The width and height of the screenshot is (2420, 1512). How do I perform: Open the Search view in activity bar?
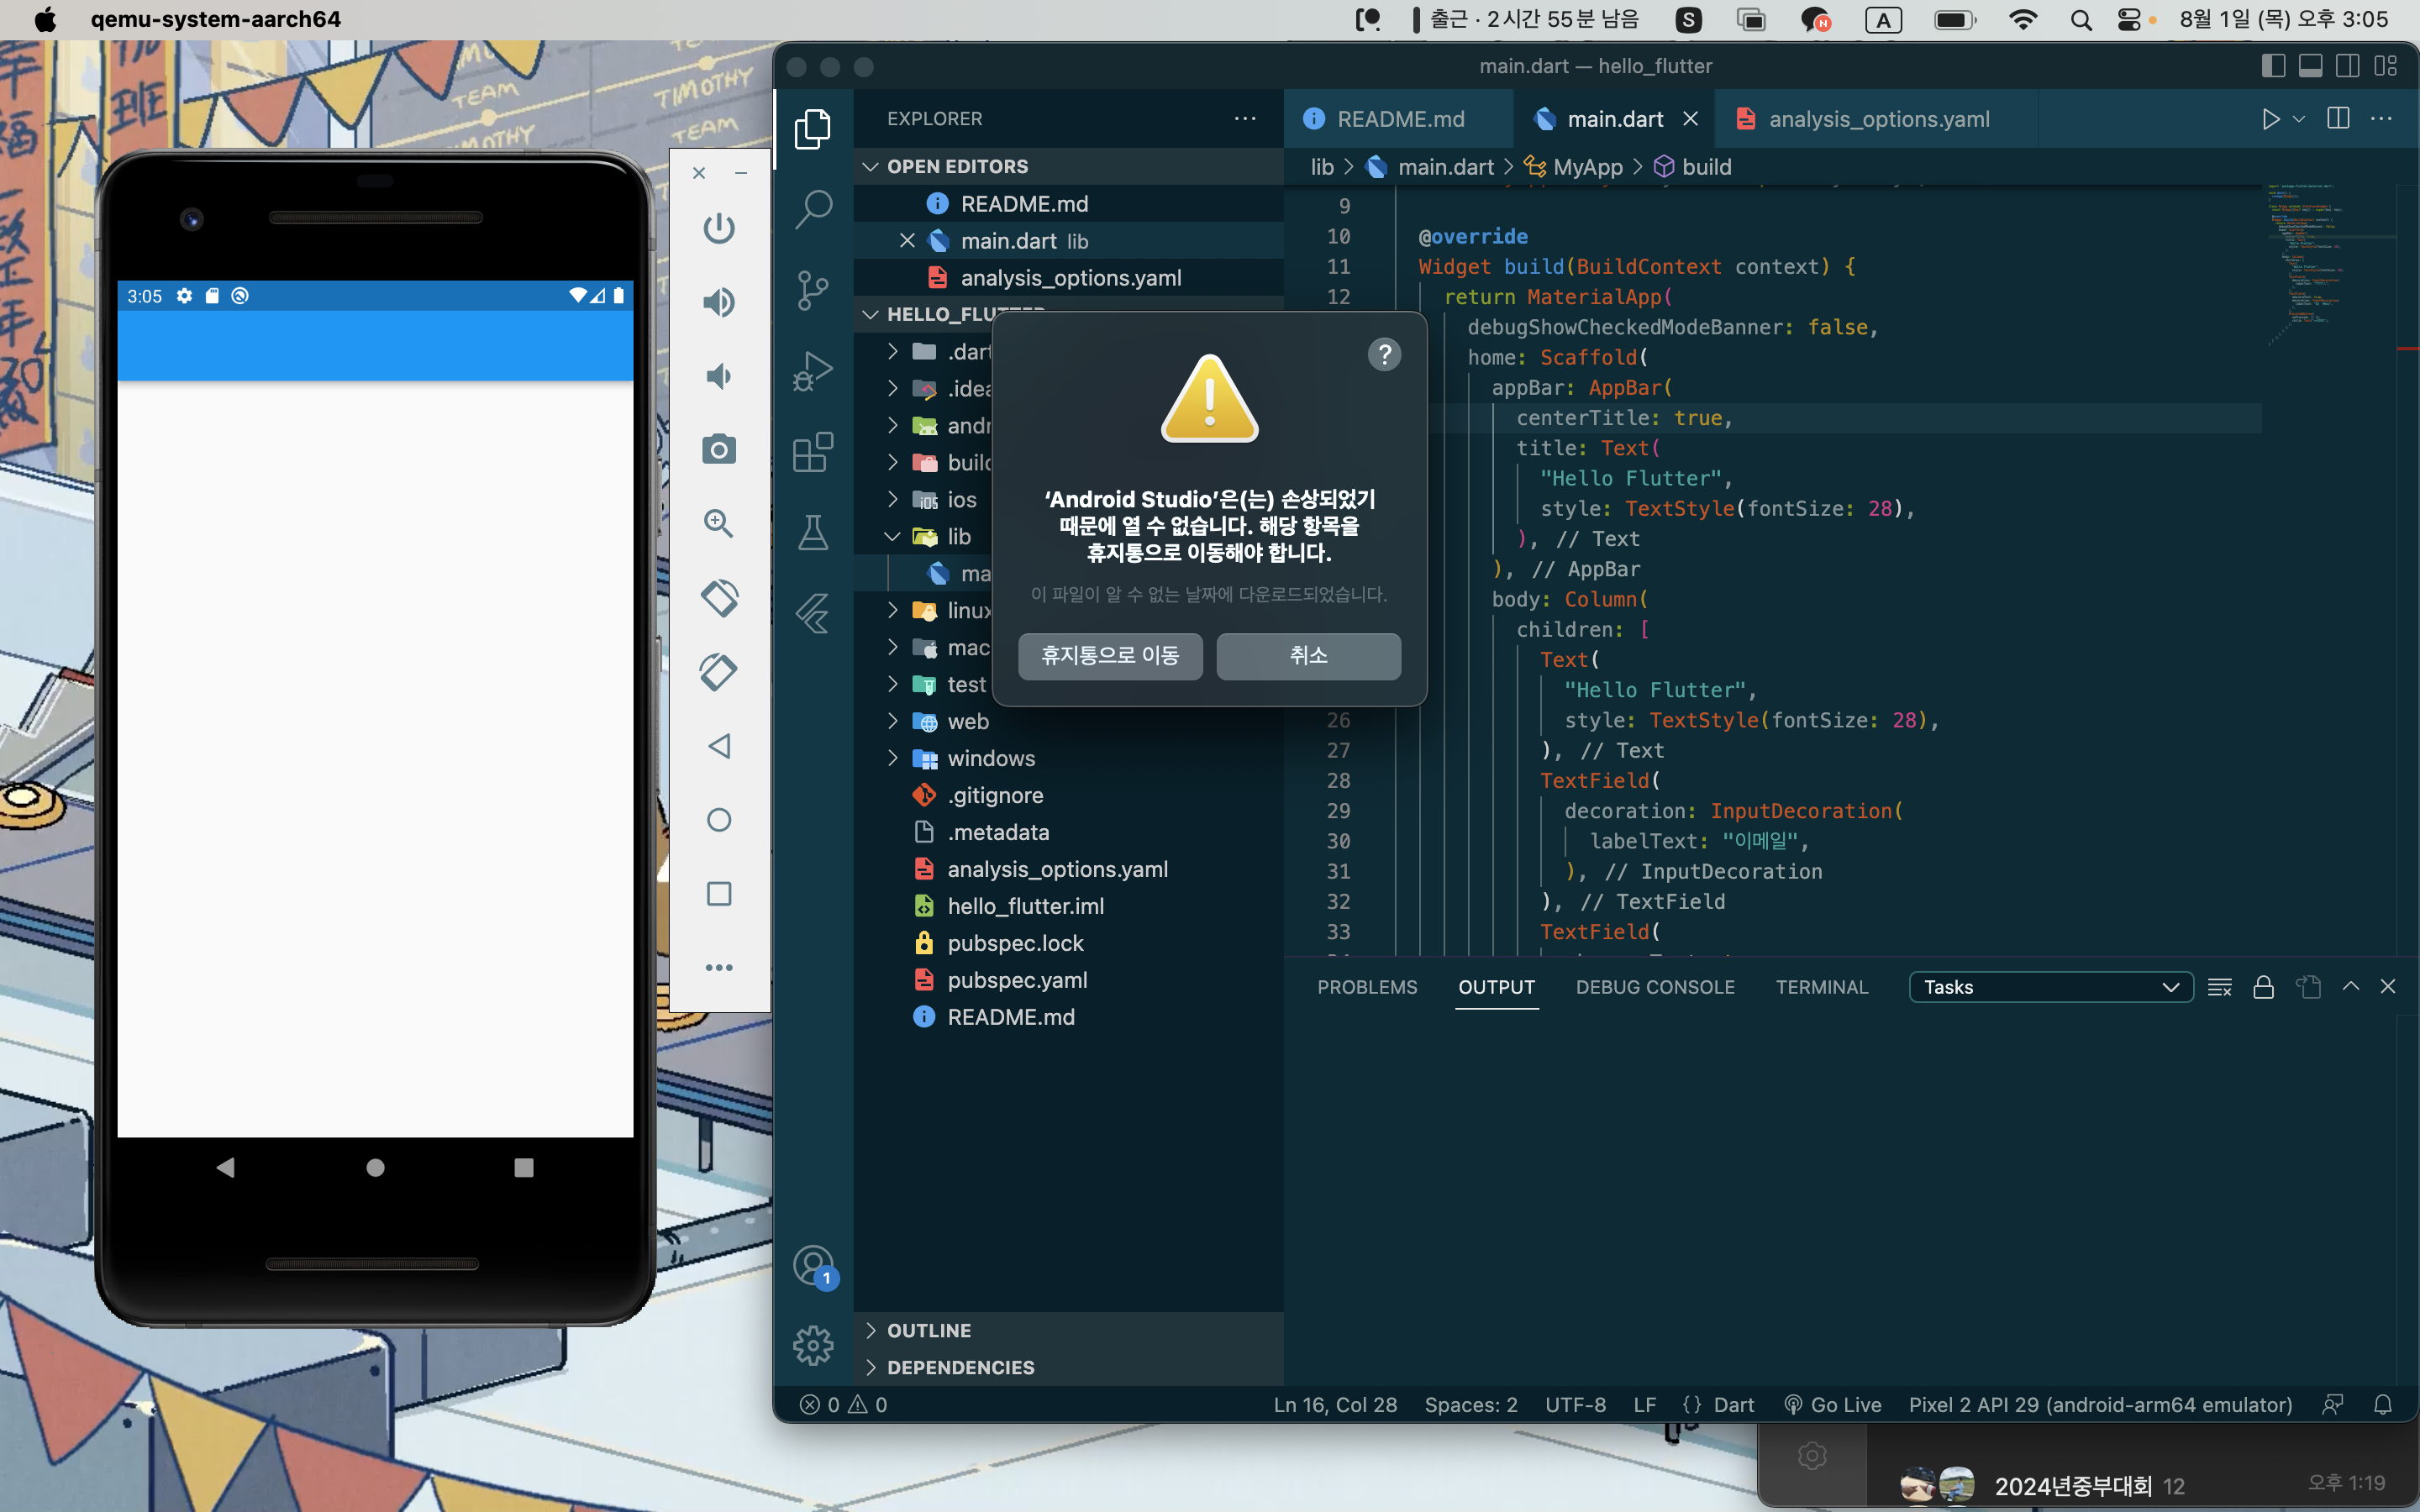[x=813, y=209]
